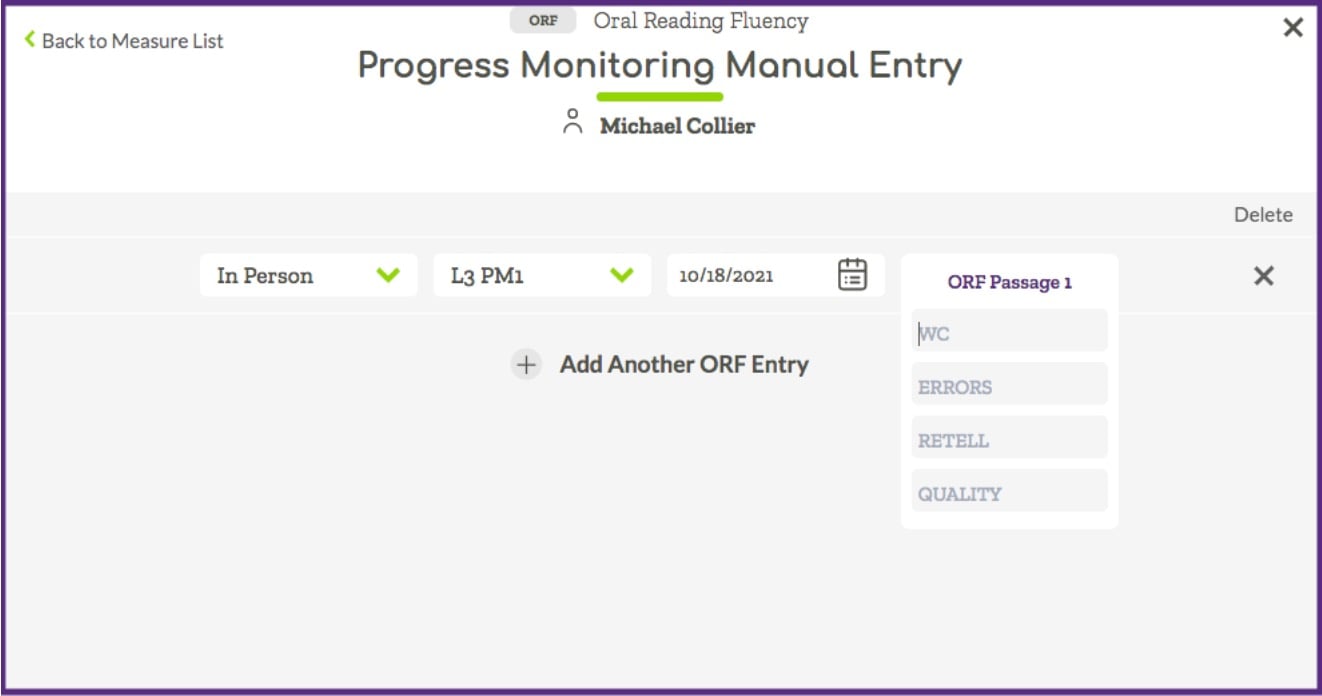
Task: Select the Oral Reading Fluency title
Action: pyautogui.click(x=700, y=20)
